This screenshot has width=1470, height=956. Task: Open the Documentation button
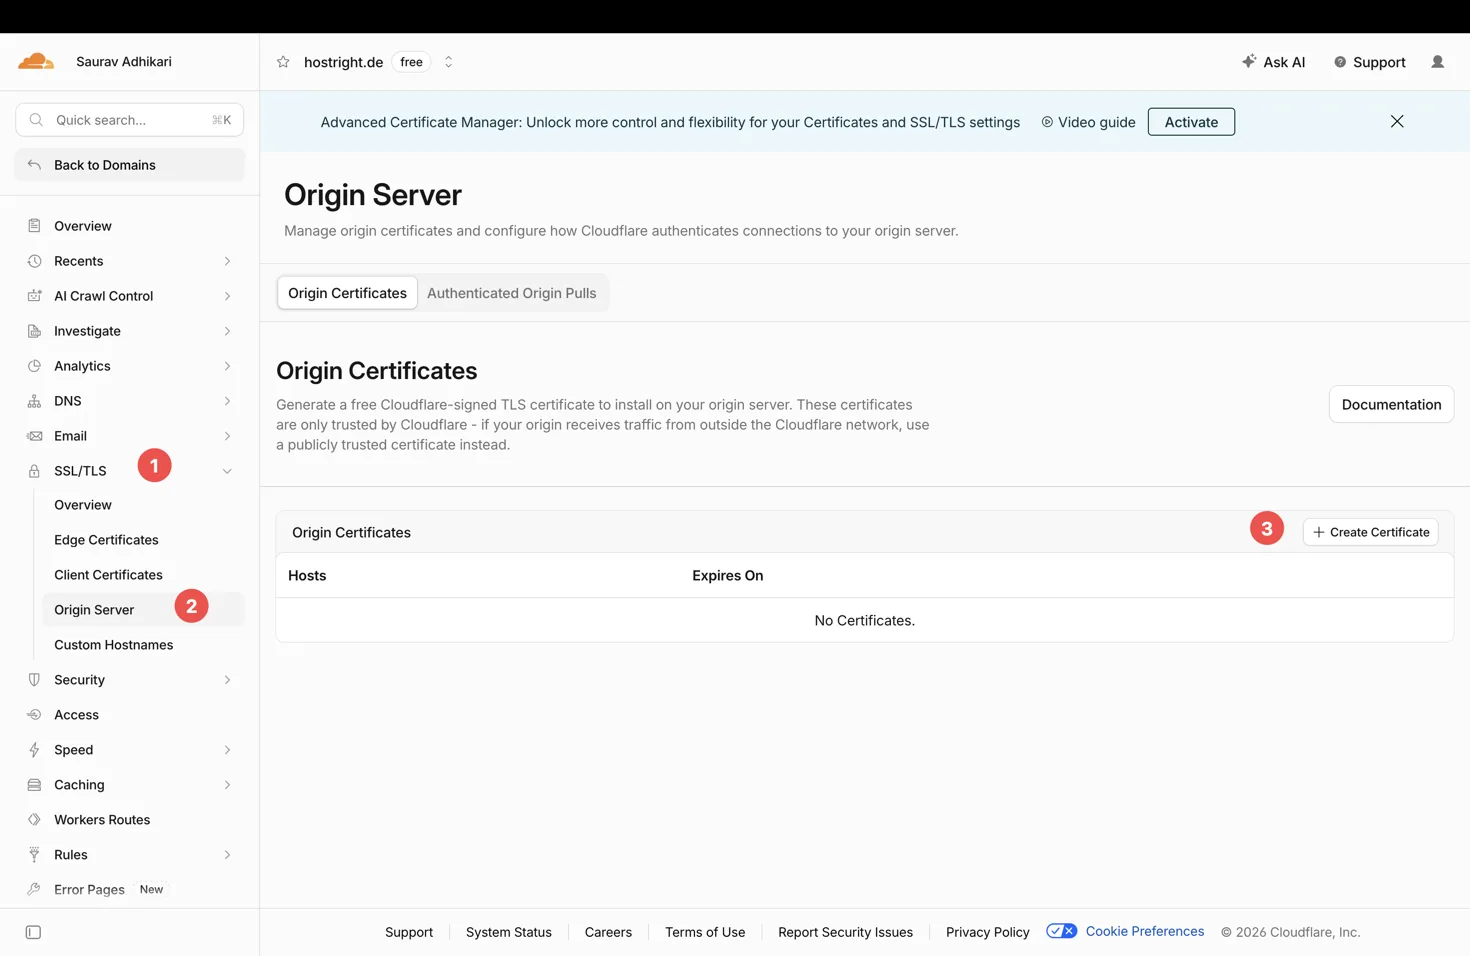[x=1391, y=404]
